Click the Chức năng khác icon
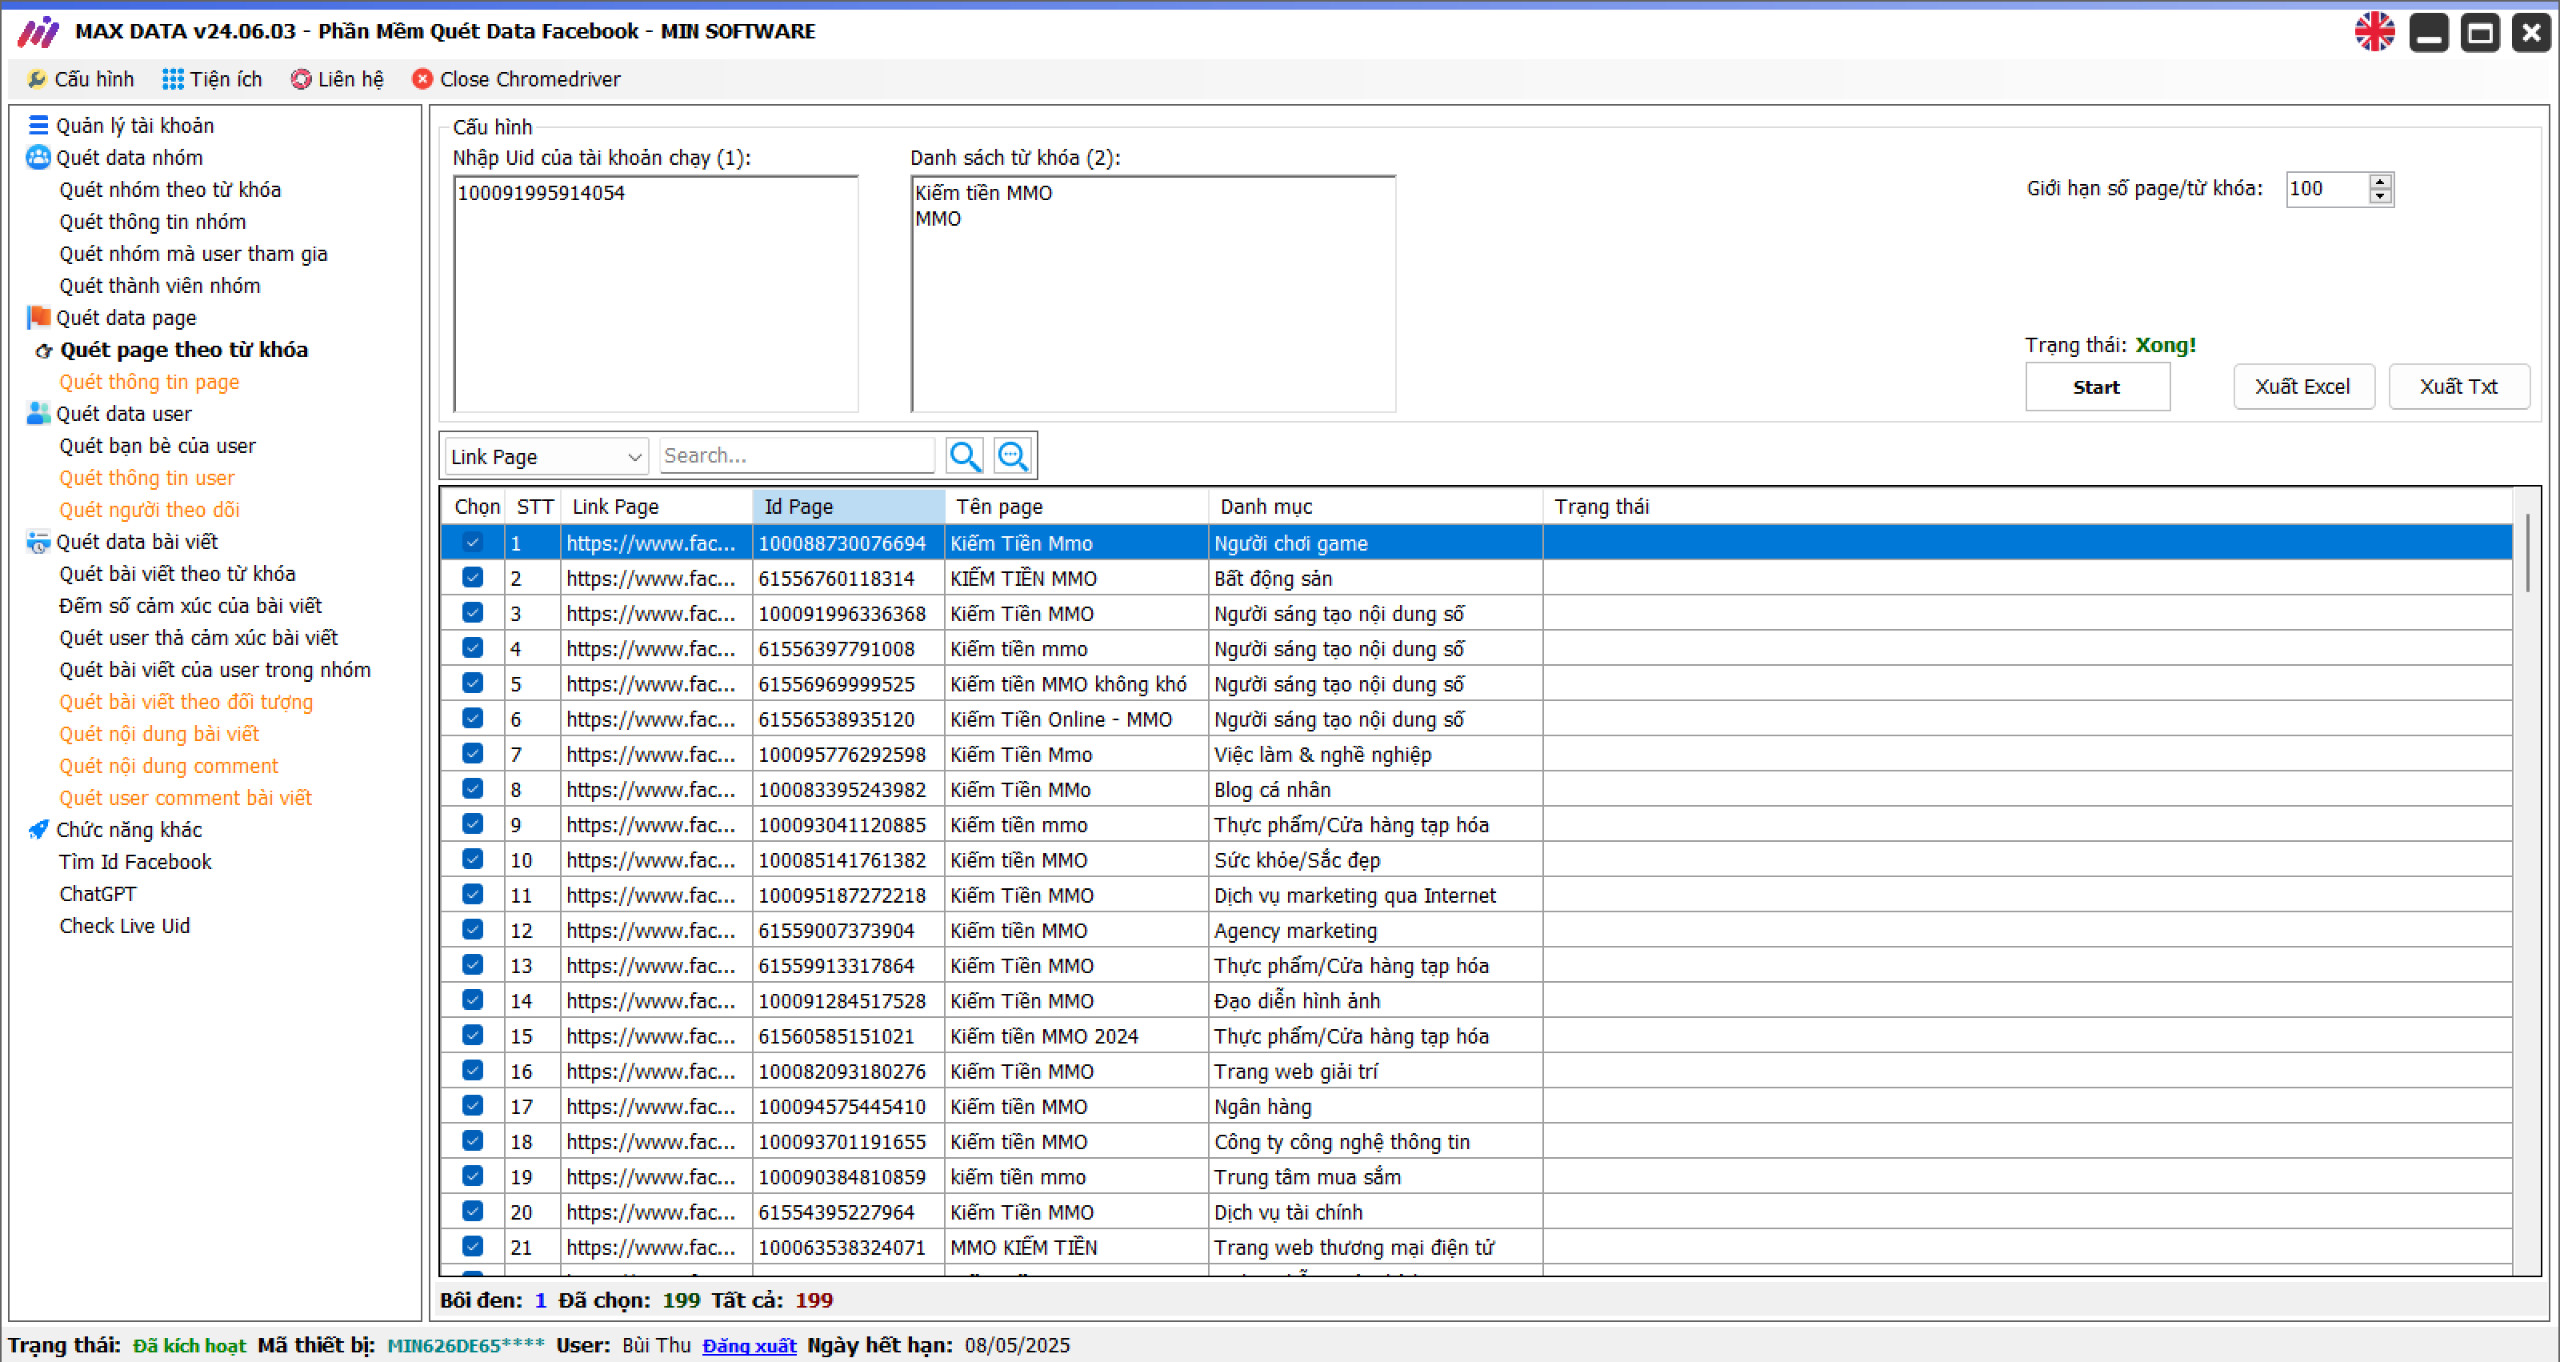The height and width of the screenshot is (1362, 2560). tap(37, 828)
